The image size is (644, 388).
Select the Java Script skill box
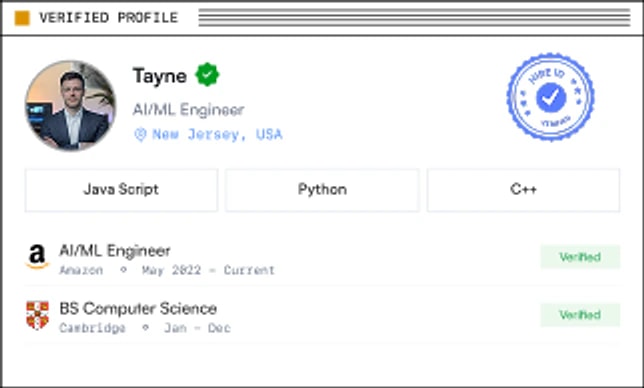click(x=122, y=190)
